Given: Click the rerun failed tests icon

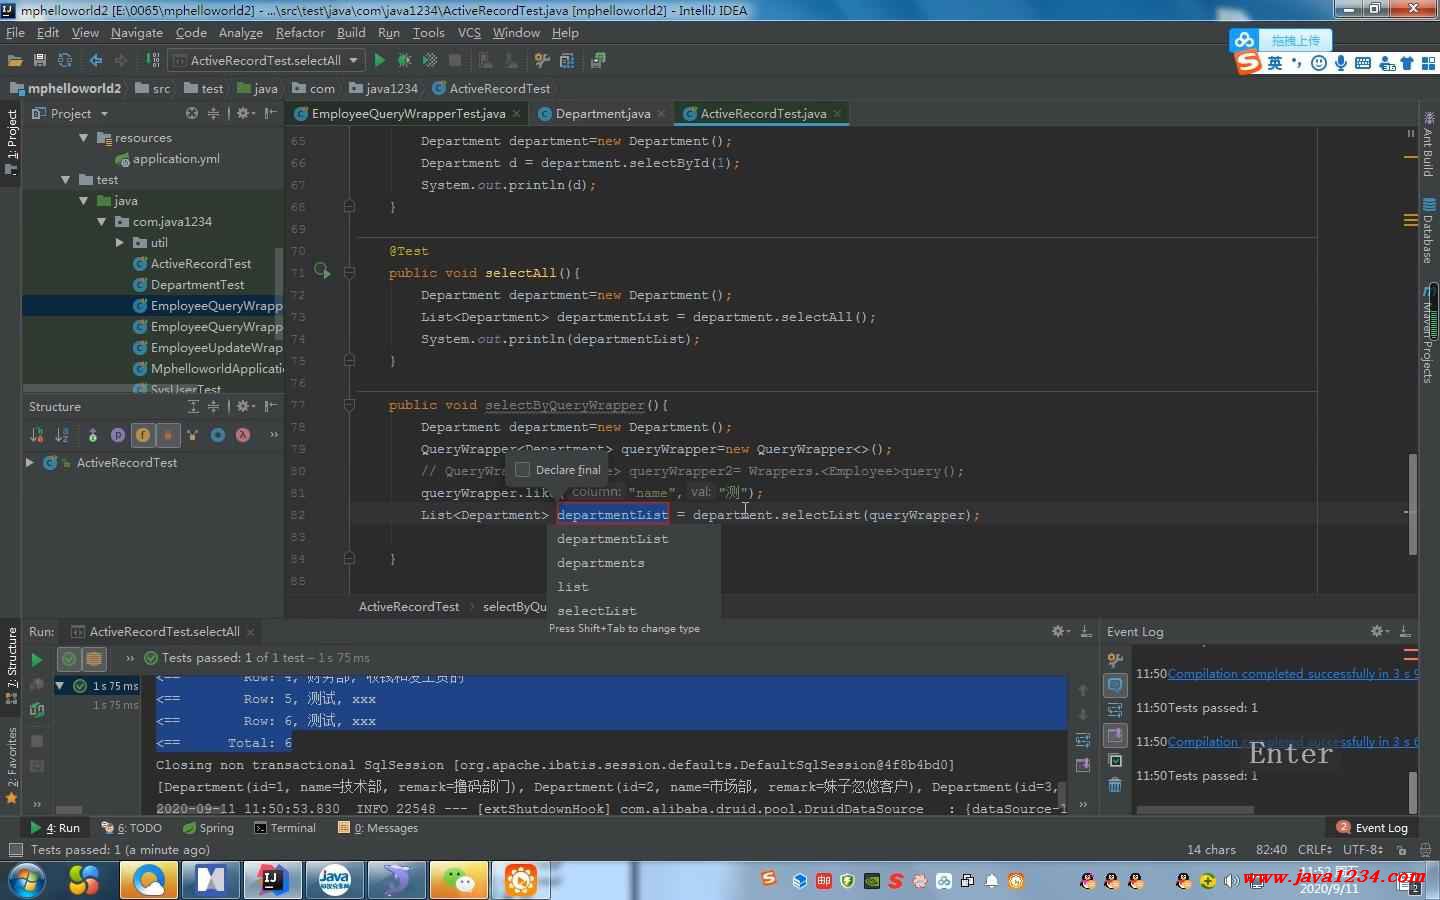Looking at the screenshot, I should click(x=37, y=684).
